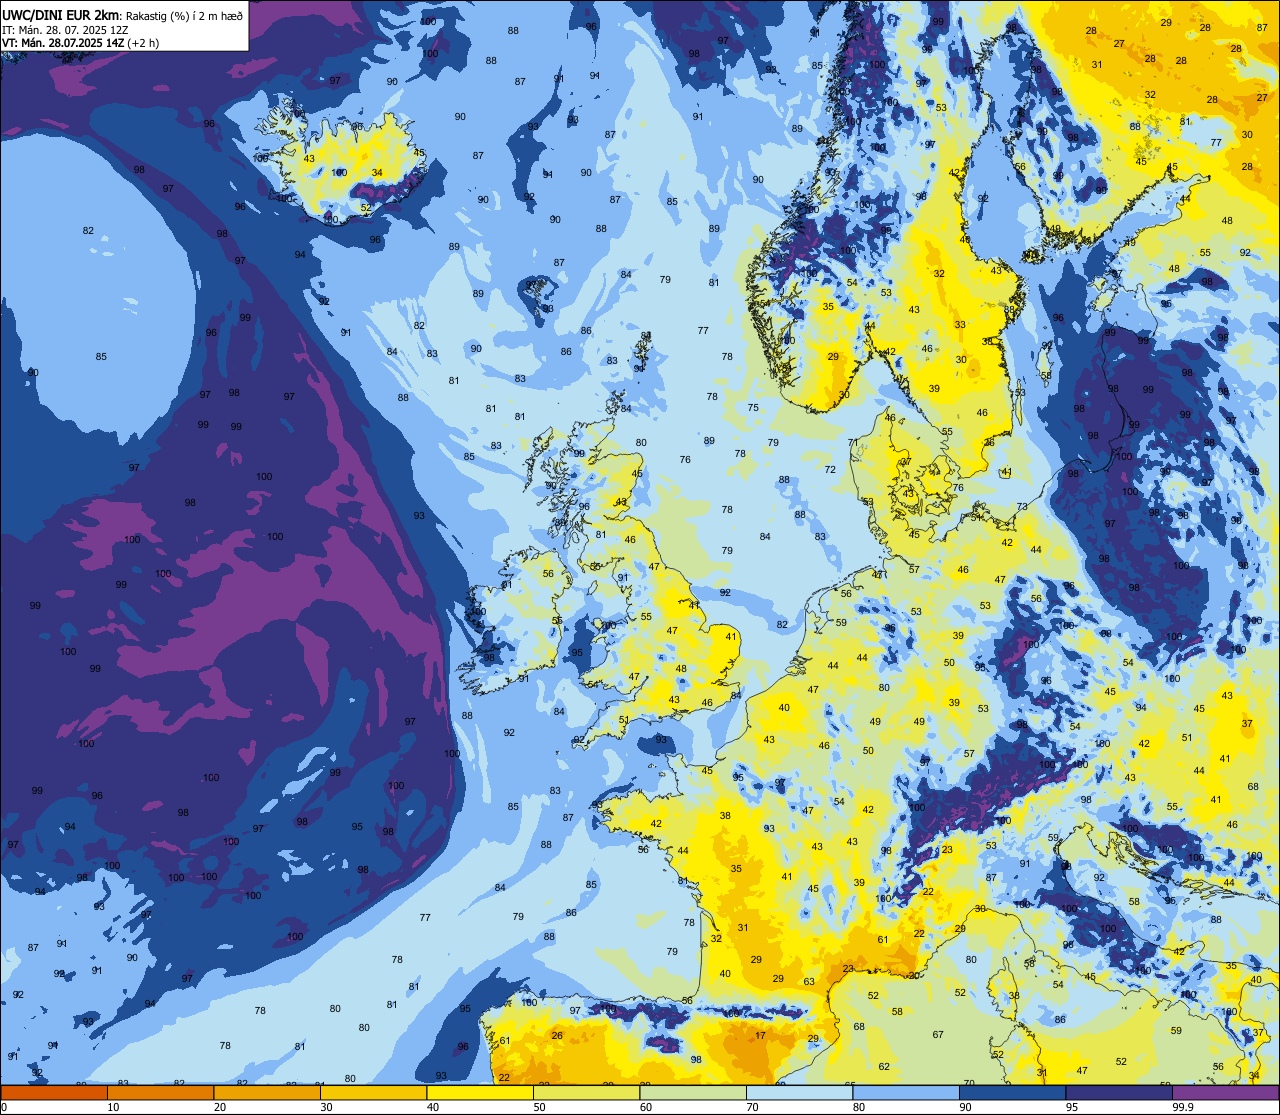Screen dimensions: 1280x1115
Task: Click the legend tick label '10'
Action: coord(113,1107)
